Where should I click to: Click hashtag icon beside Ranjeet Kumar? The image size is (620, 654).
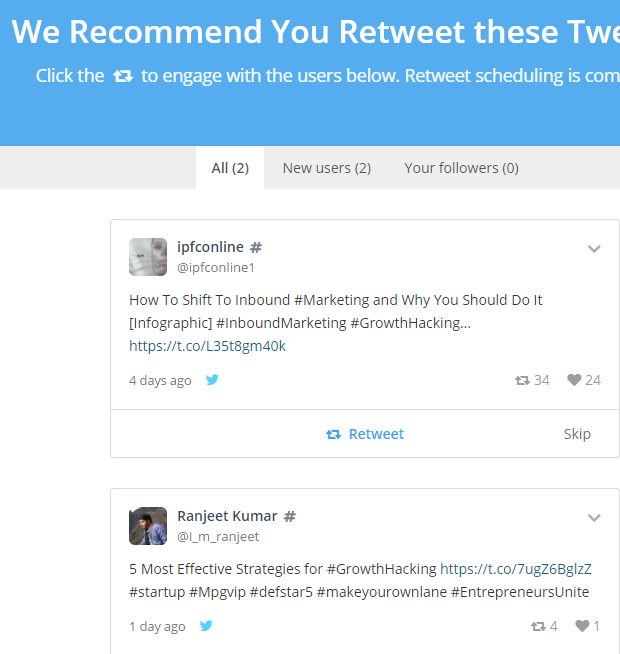click(x=290, y=516)
